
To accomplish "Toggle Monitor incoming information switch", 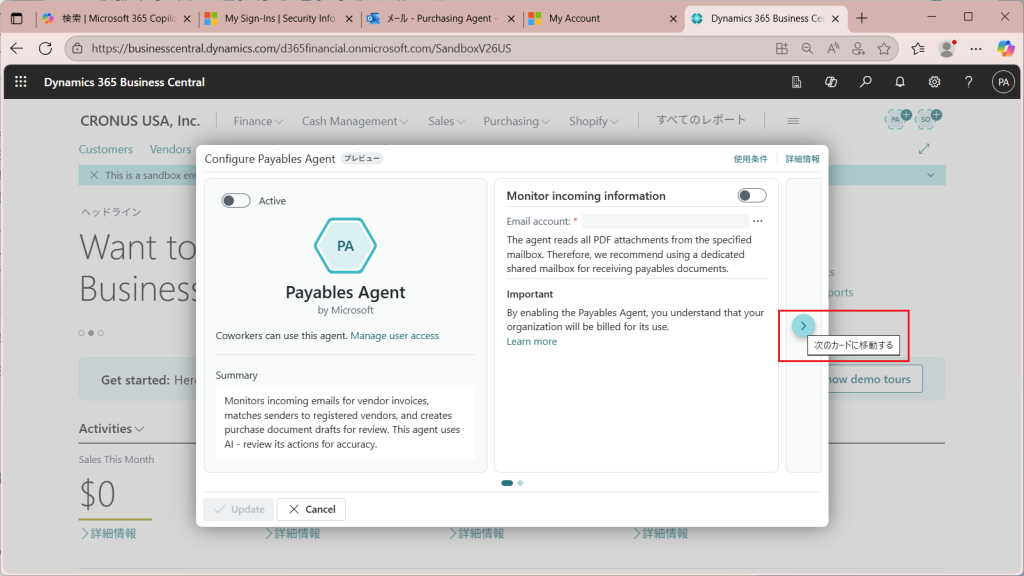I will [x=752, y=195].
